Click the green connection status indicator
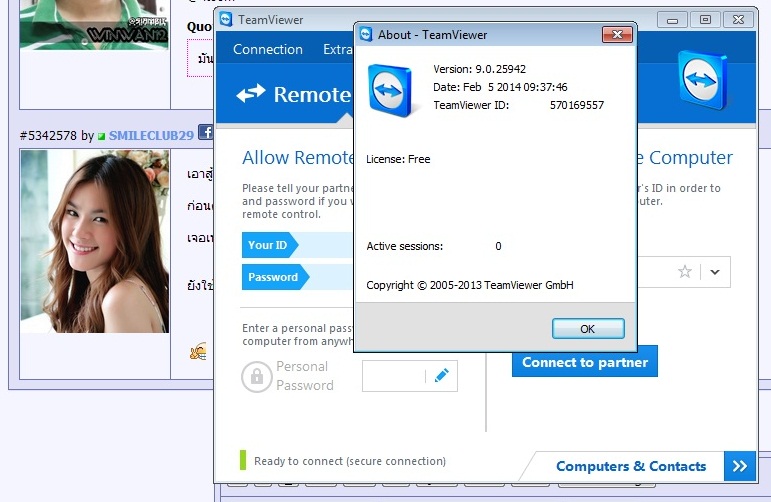 click(242, 460)
